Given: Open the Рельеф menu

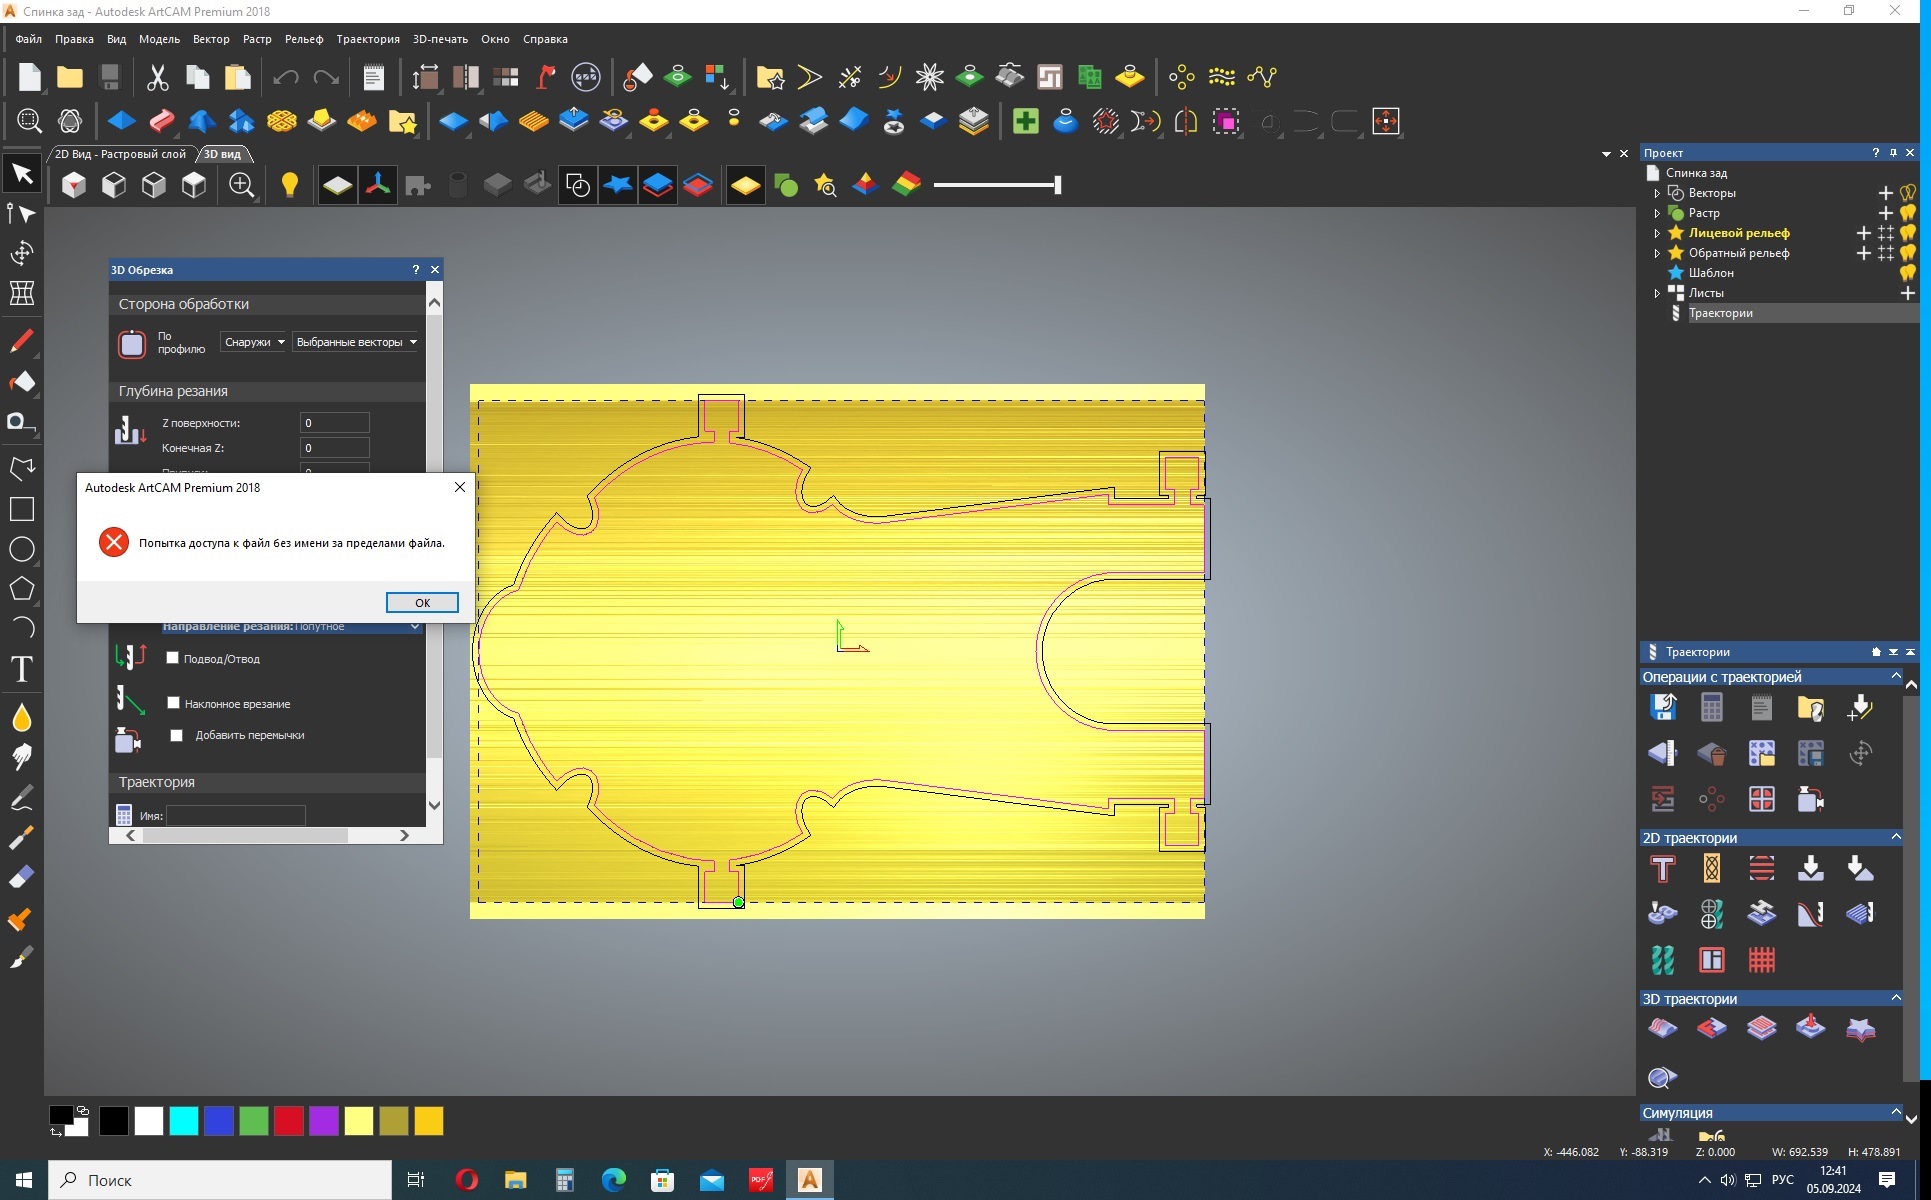Looking at the screenshot, I should tap(303, 39).
